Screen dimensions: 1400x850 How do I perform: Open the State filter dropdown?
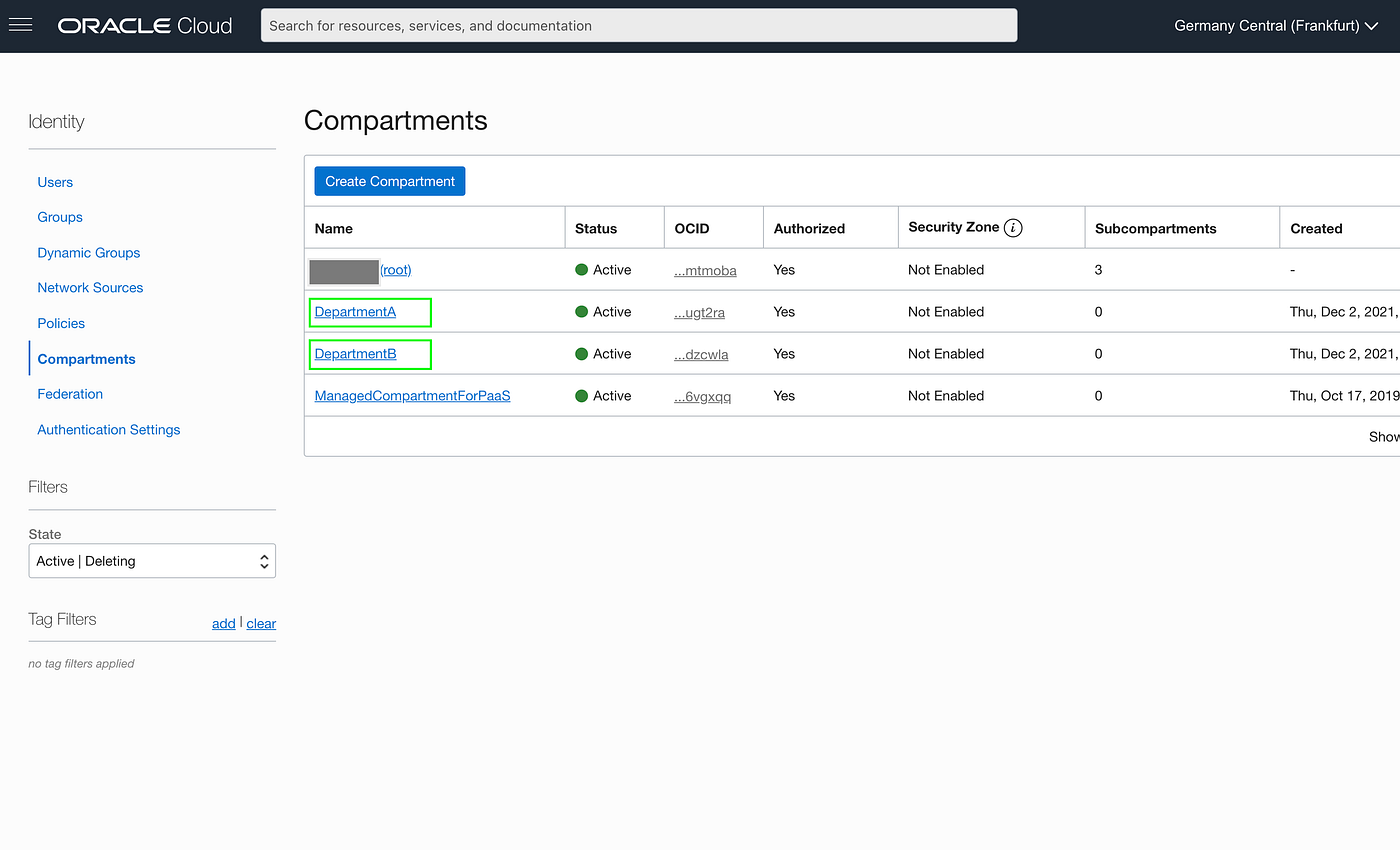[x=152, y=561]
